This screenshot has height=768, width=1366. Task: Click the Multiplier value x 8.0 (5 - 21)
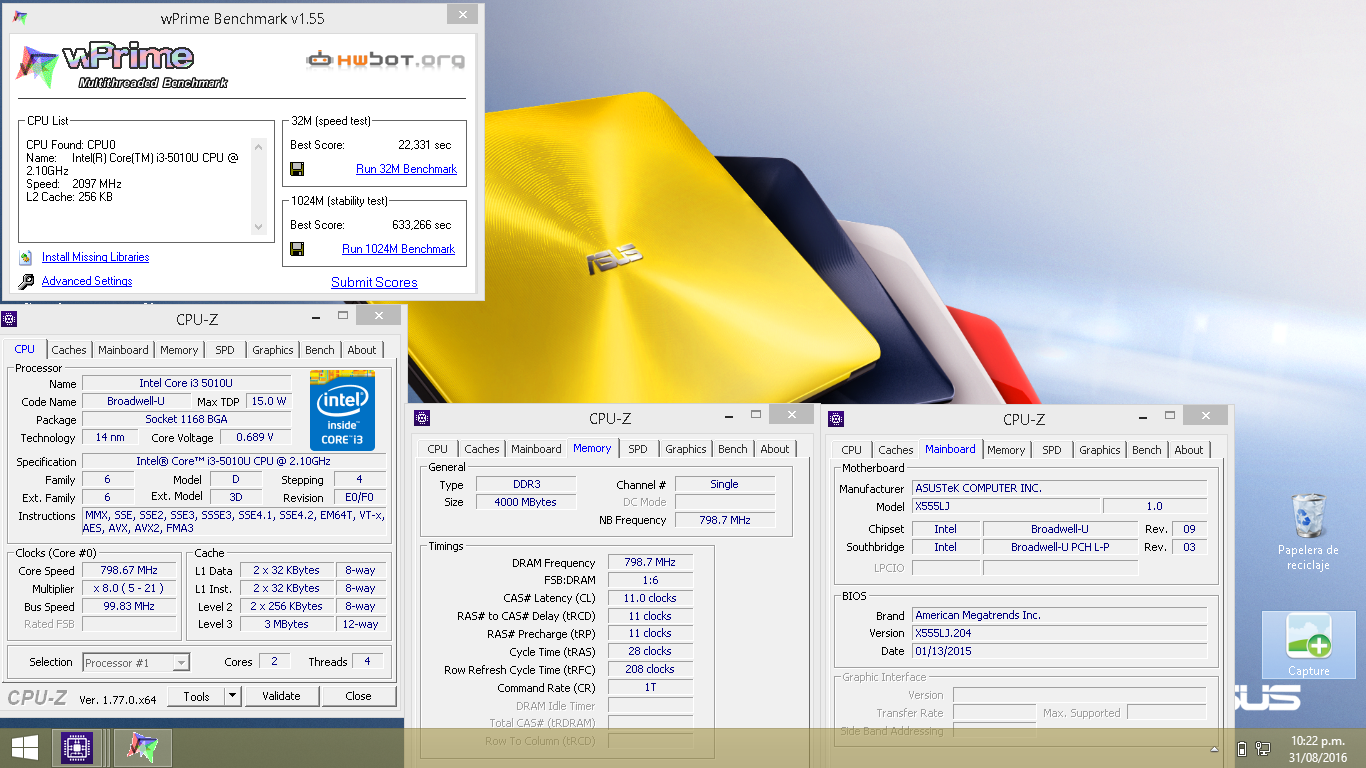point(130,588)
